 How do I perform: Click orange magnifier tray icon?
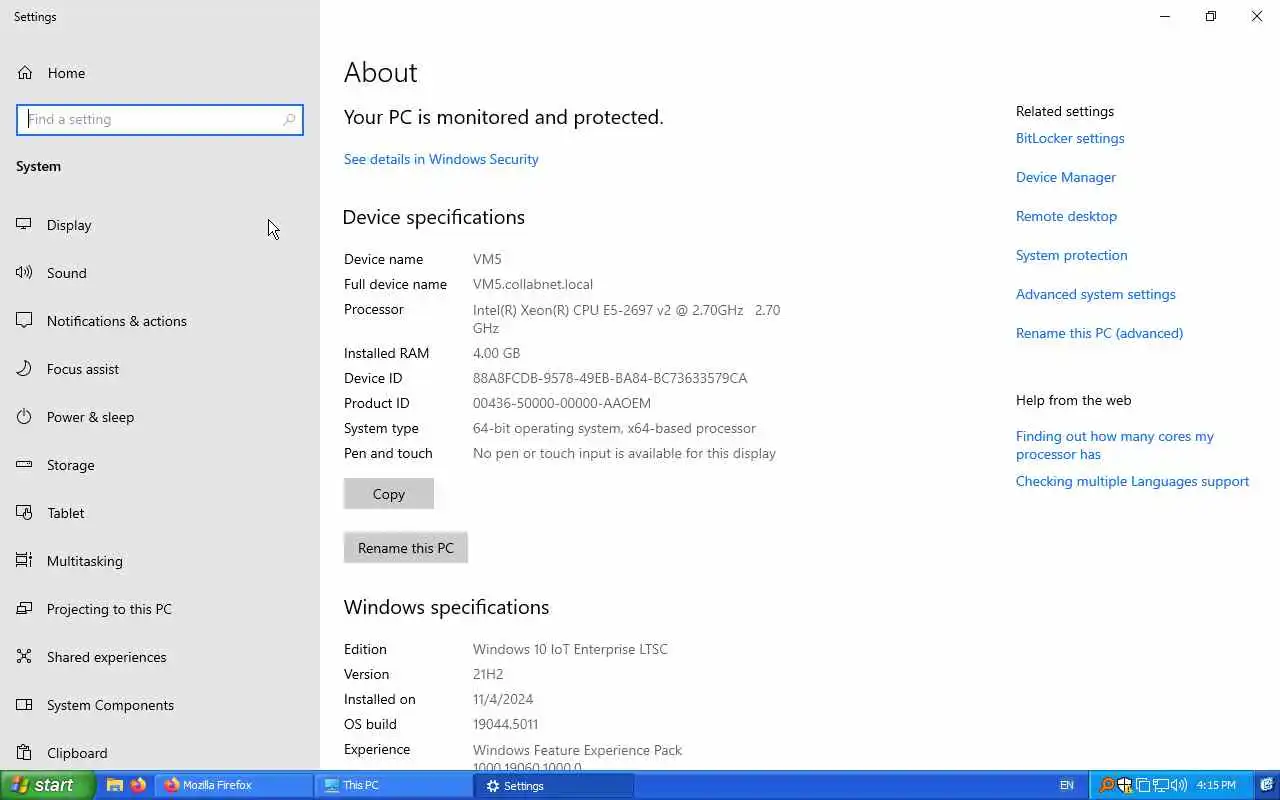click(x=1106, y=785)
